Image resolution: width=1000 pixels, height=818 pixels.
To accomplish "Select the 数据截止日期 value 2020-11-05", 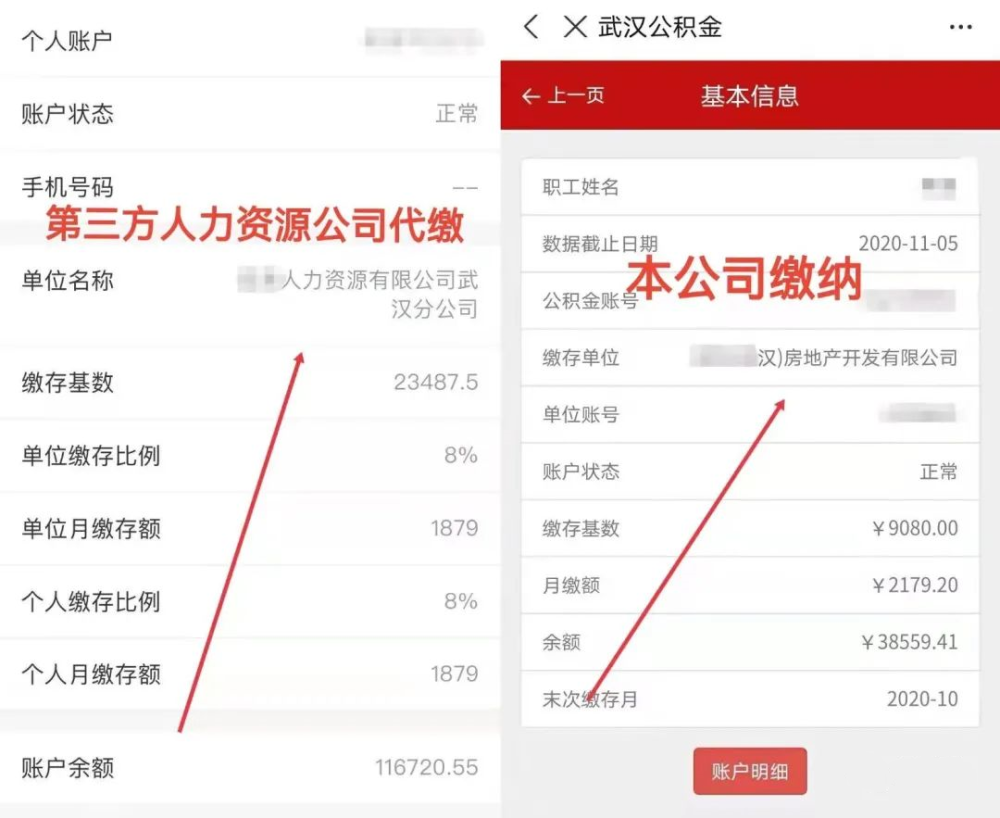I will (908, 244).
